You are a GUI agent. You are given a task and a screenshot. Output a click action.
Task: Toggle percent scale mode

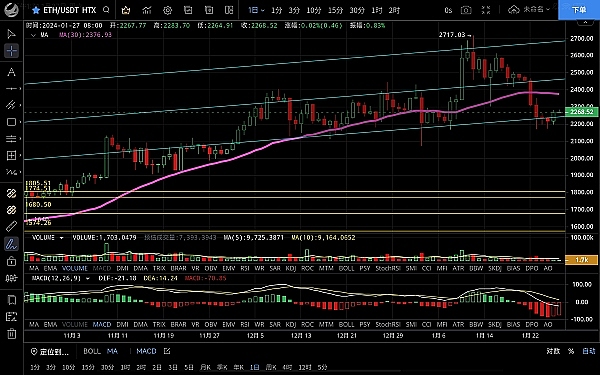pos(571,351)
